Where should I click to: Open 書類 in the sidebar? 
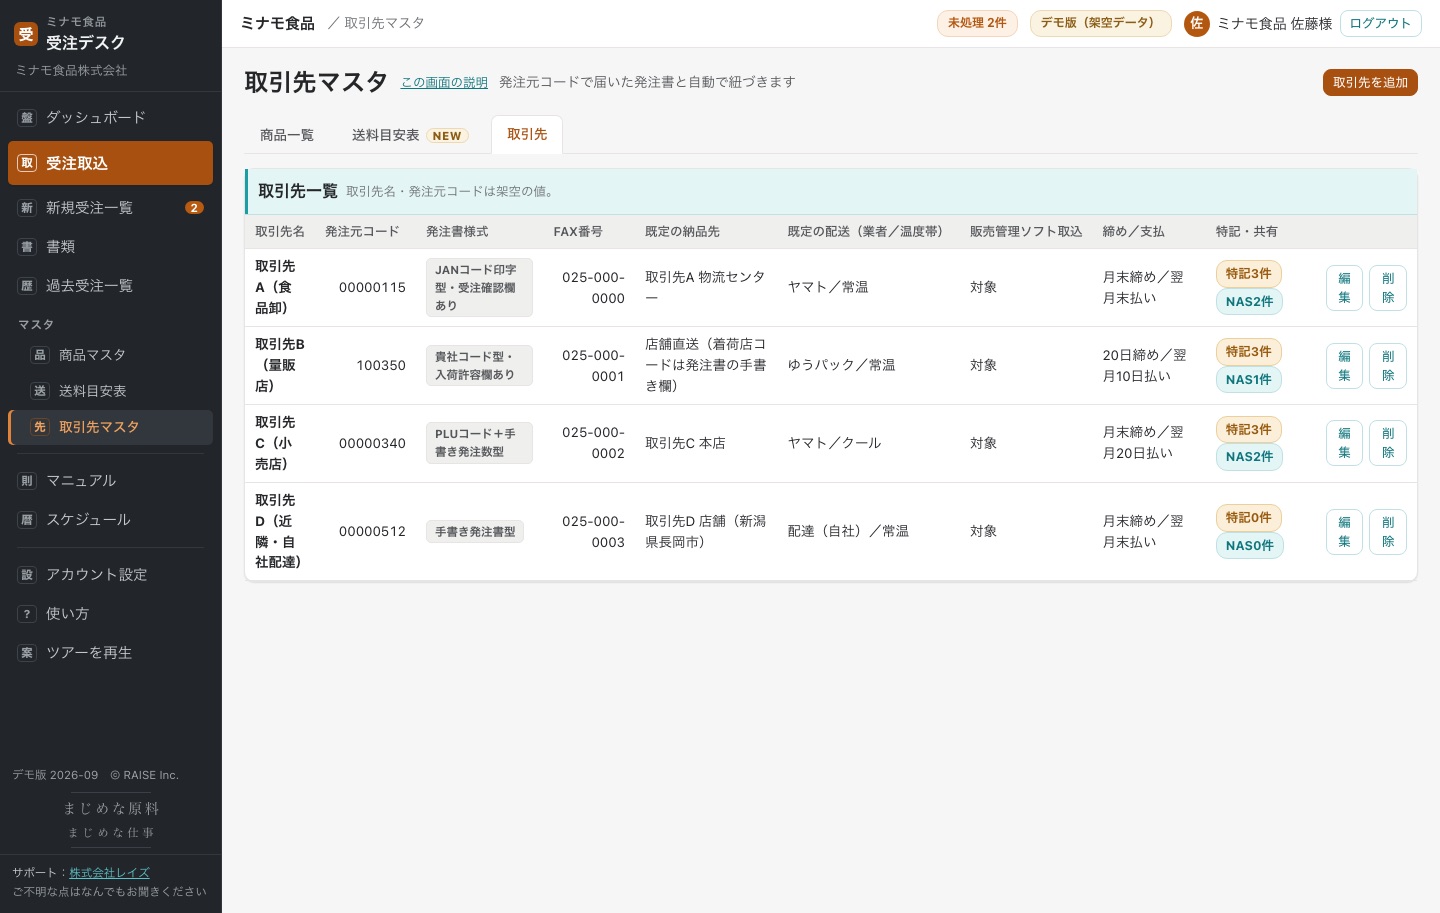point(110,246)
